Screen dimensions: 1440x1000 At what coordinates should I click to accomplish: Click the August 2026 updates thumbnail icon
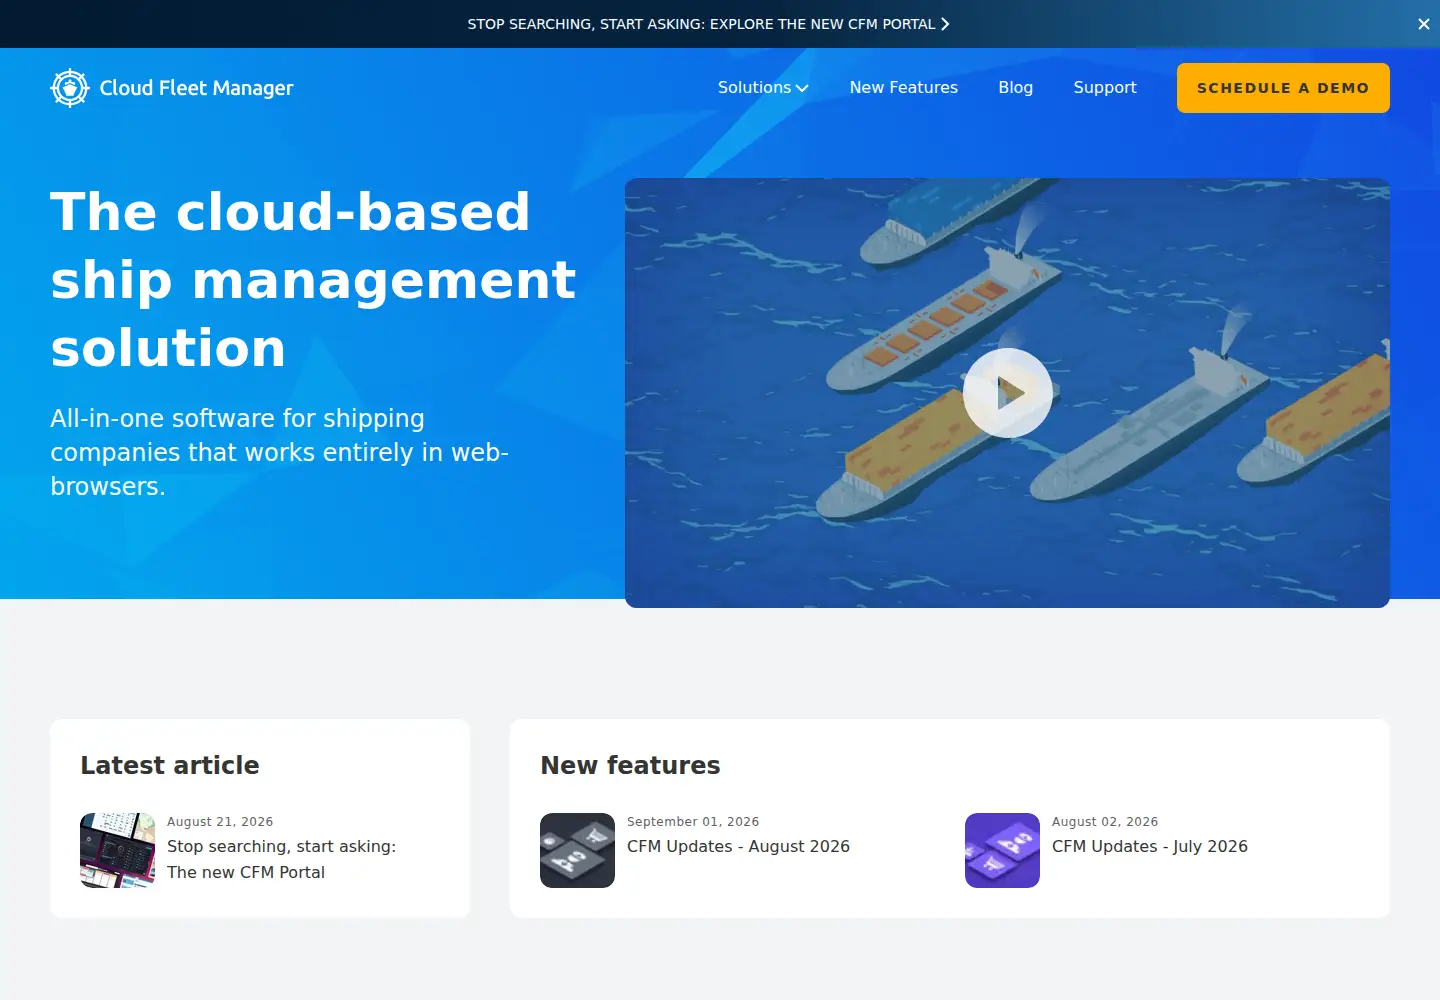(577, 850)
